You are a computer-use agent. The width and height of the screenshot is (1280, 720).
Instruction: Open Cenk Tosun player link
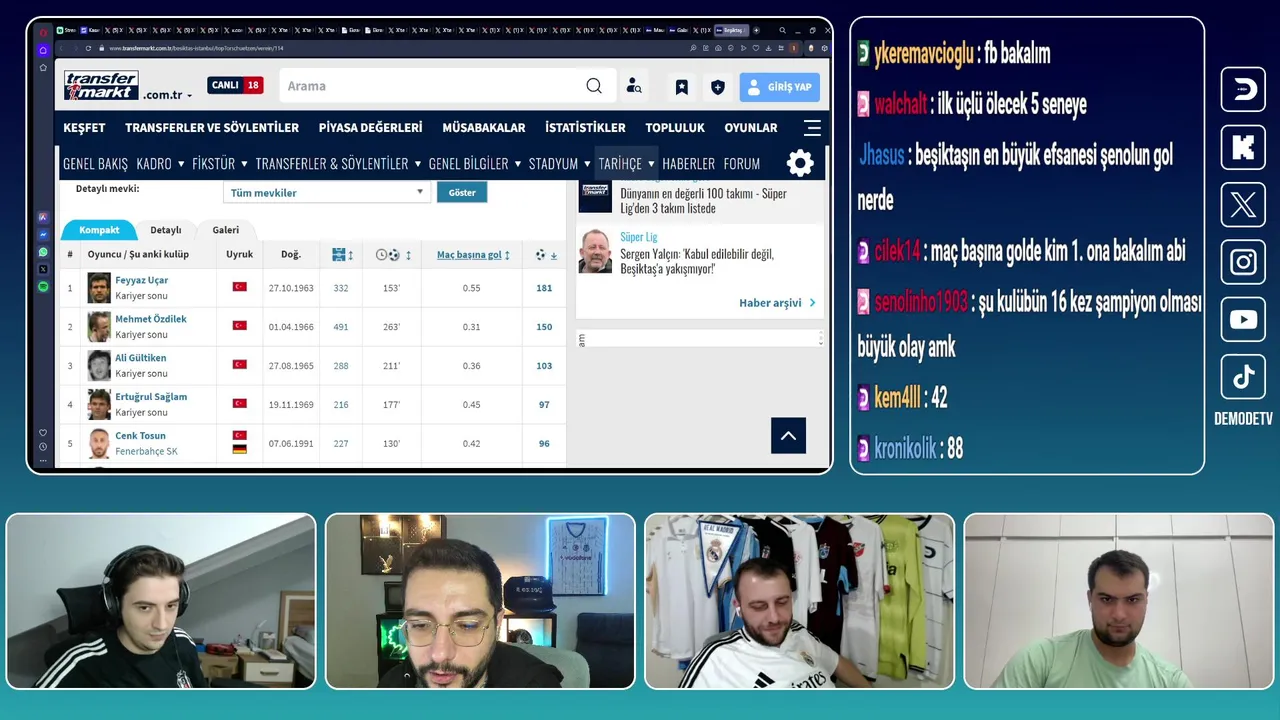point(140,436)
